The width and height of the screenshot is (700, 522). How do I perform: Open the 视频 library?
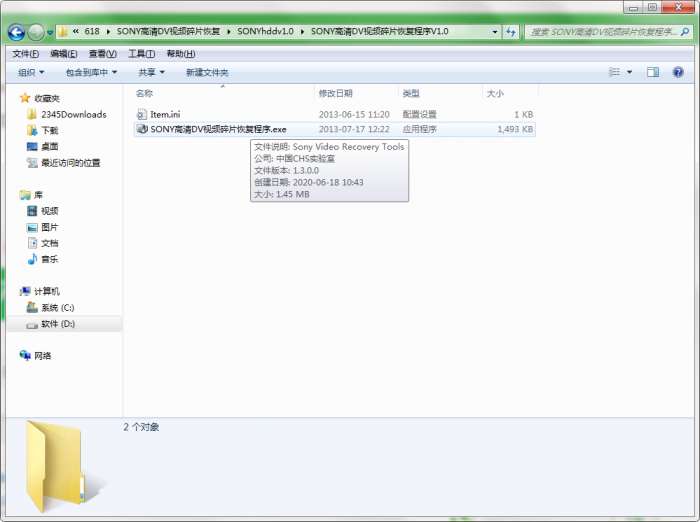50,211
